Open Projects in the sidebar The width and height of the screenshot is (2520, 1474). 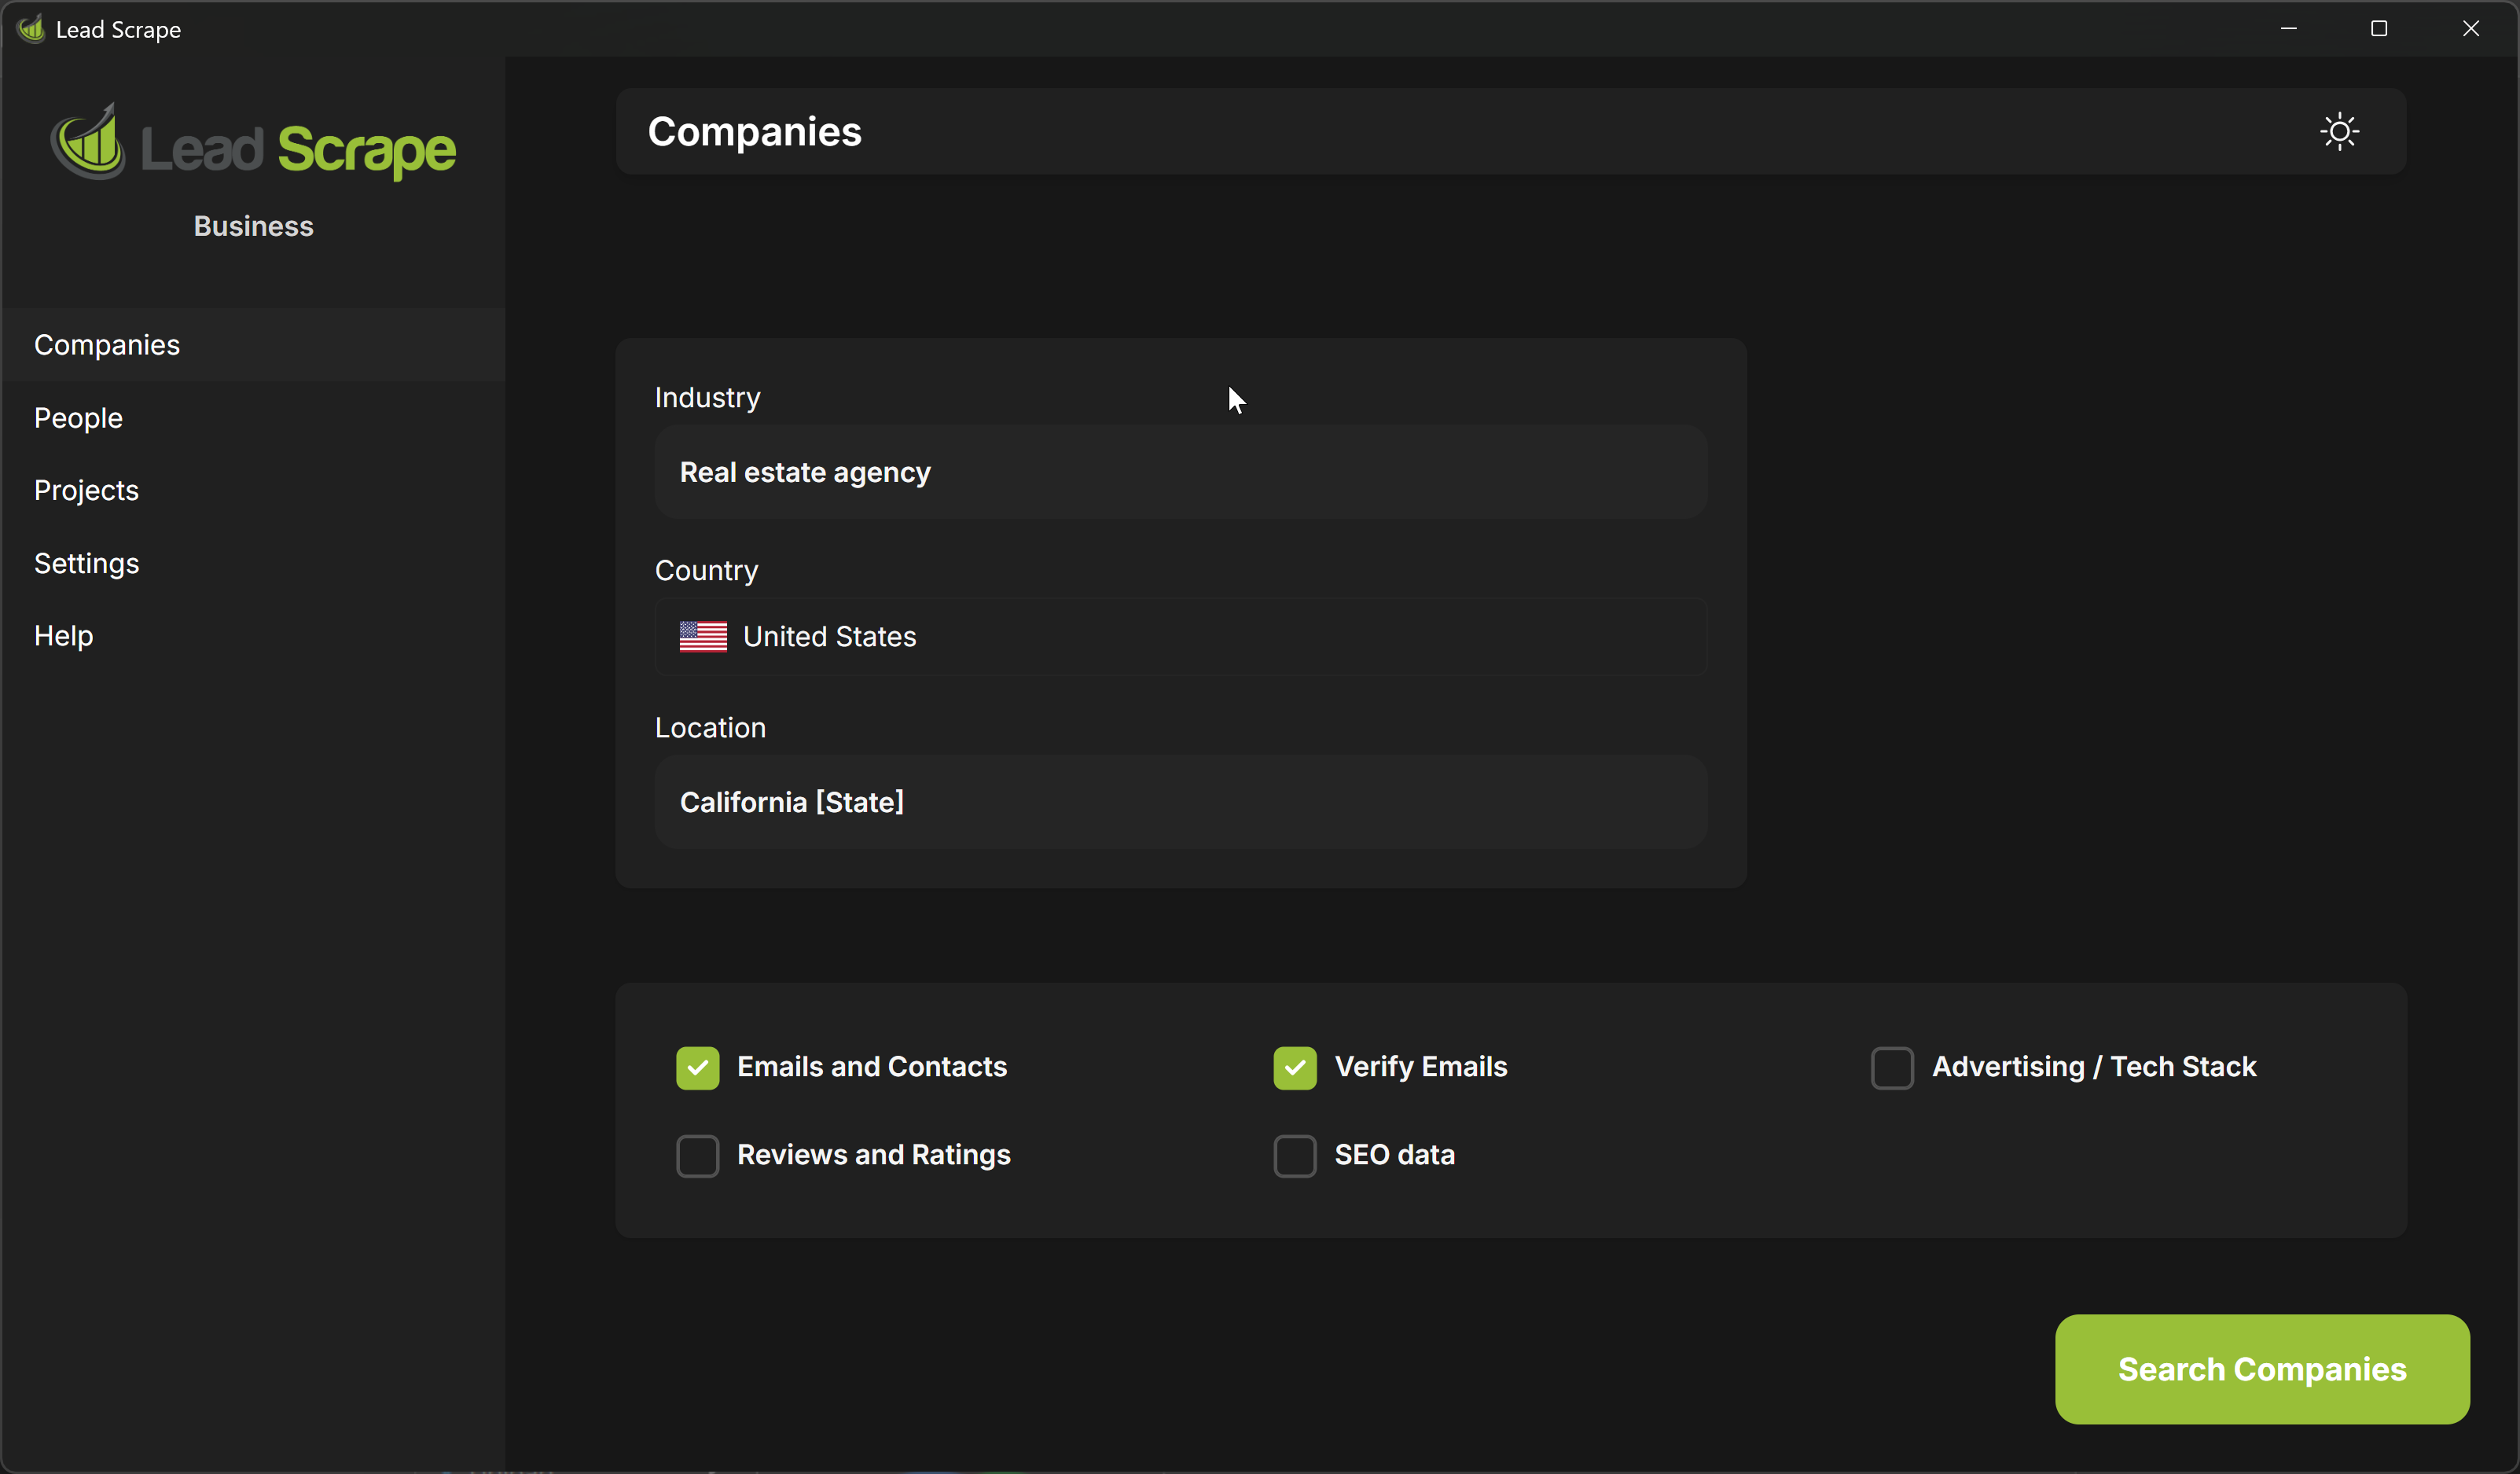click(86, 490)
